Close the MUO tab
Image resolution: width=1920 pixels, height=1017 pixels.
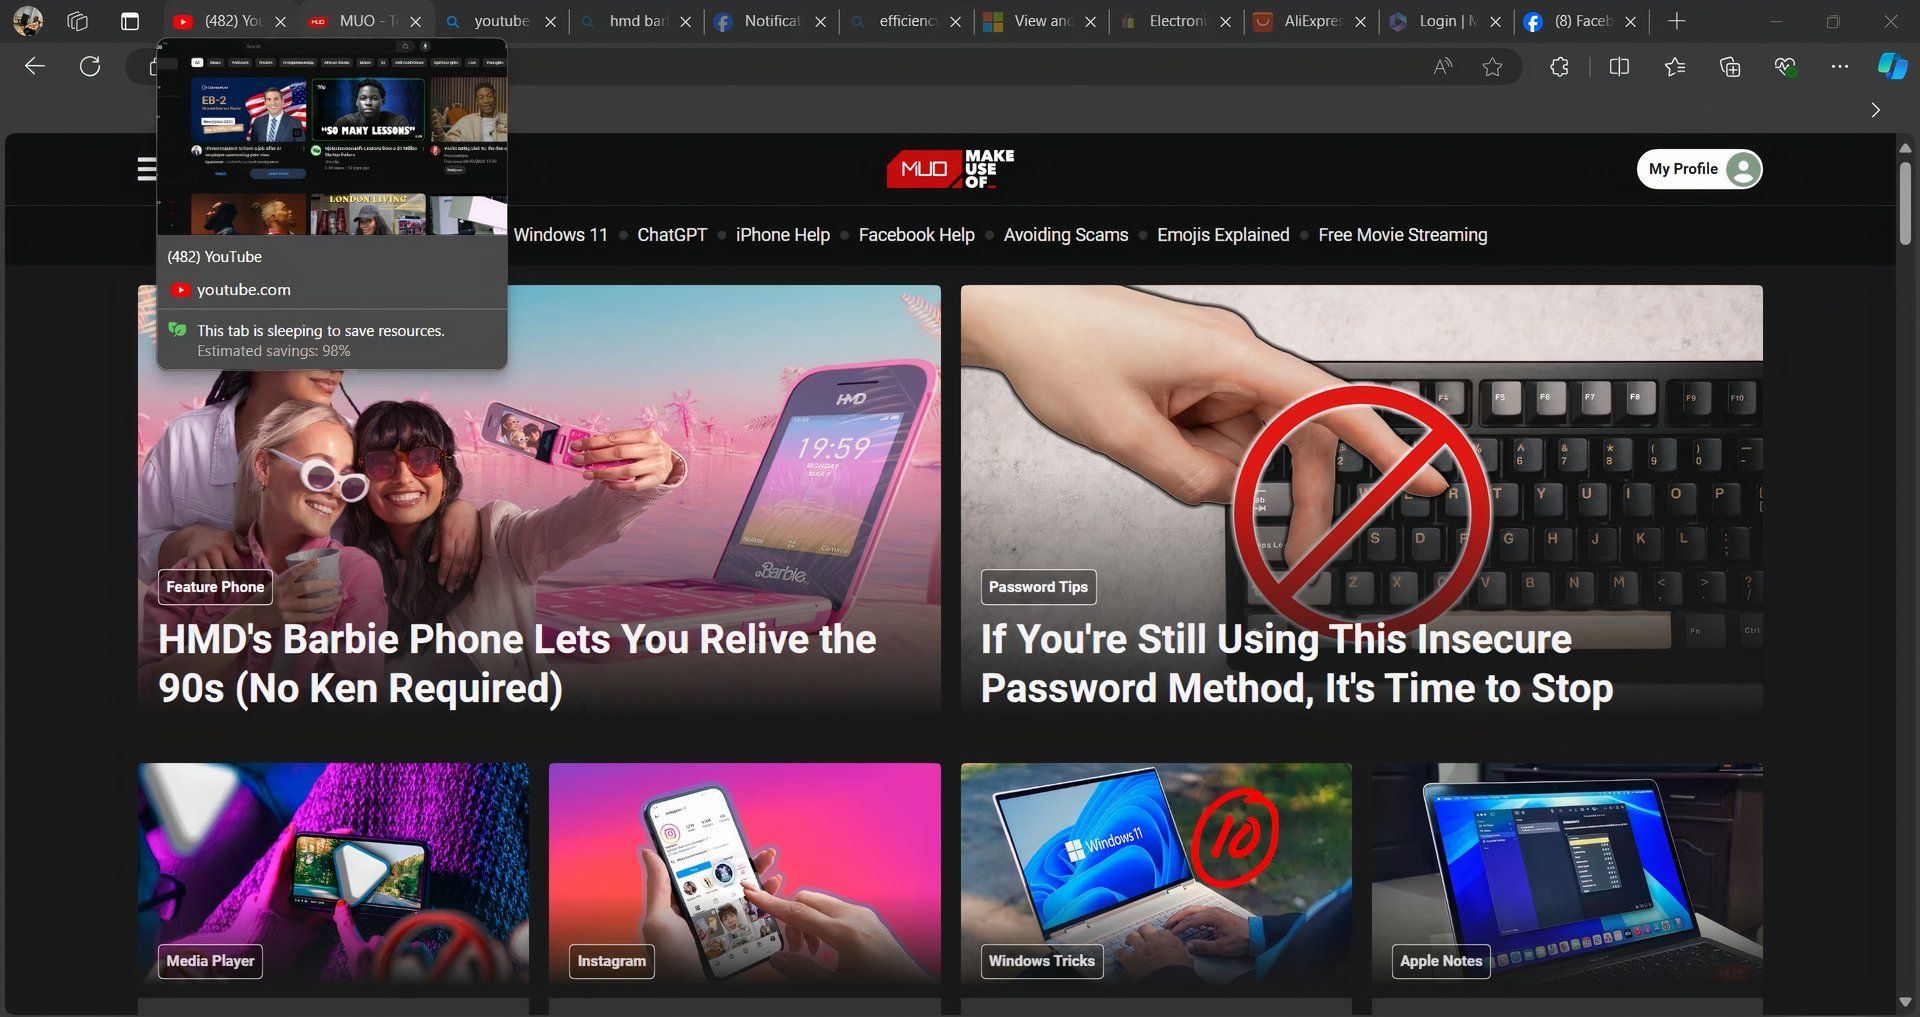coord(416,21)
